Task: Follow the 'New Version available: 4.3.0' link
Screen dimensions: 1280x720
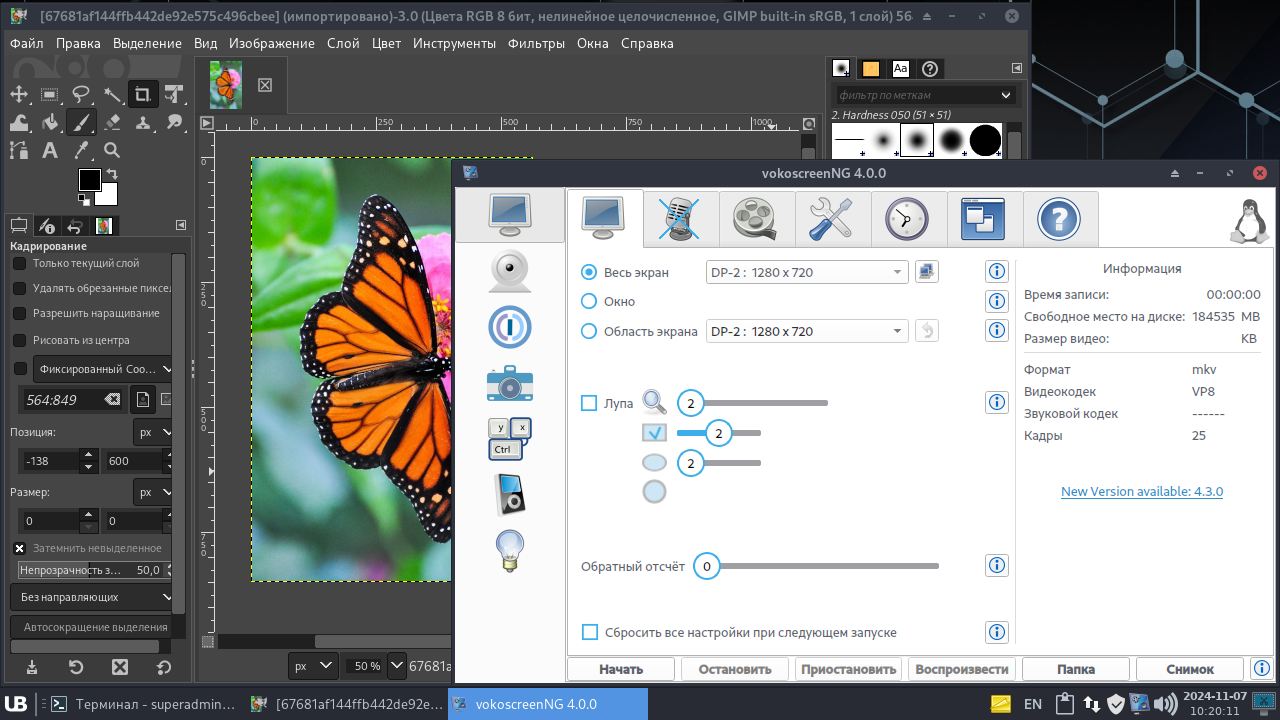Action: 1141,491
